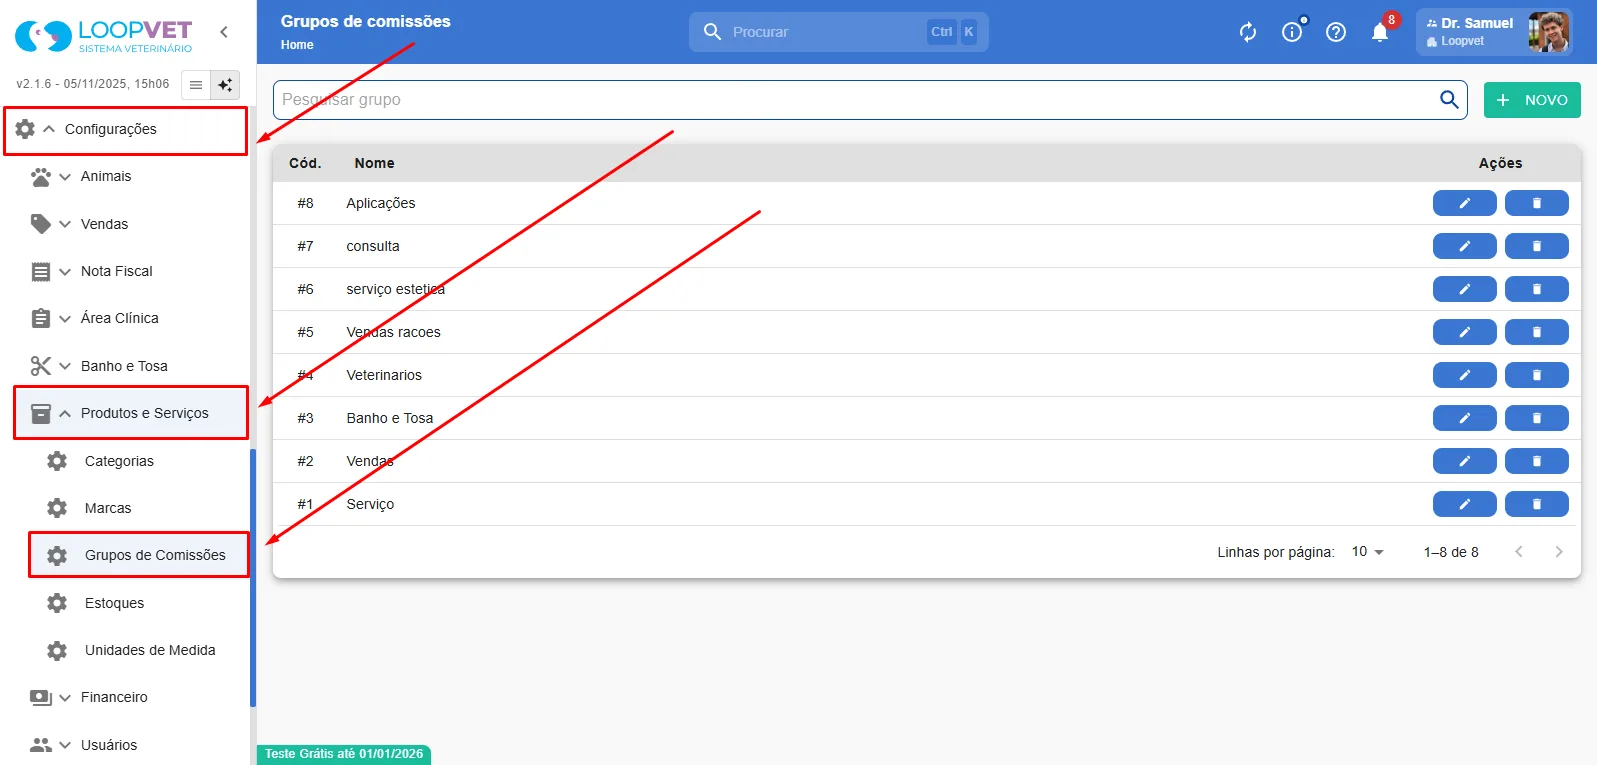Delete the Veterinarios group
1597x765 pixels.
[1536, 375]
